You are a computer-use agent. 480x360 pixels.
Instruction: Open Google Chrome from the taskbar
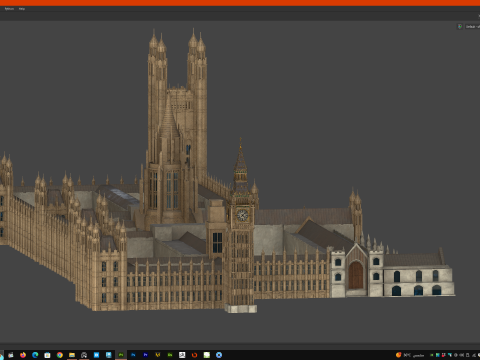(x=60, y=355)
